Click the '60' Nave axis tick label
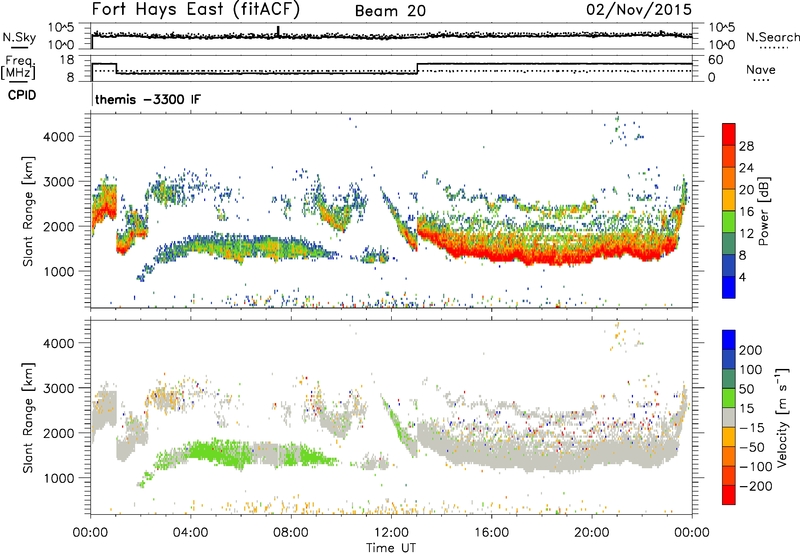Viewport: 800px width, 554px height. point(715,60)
